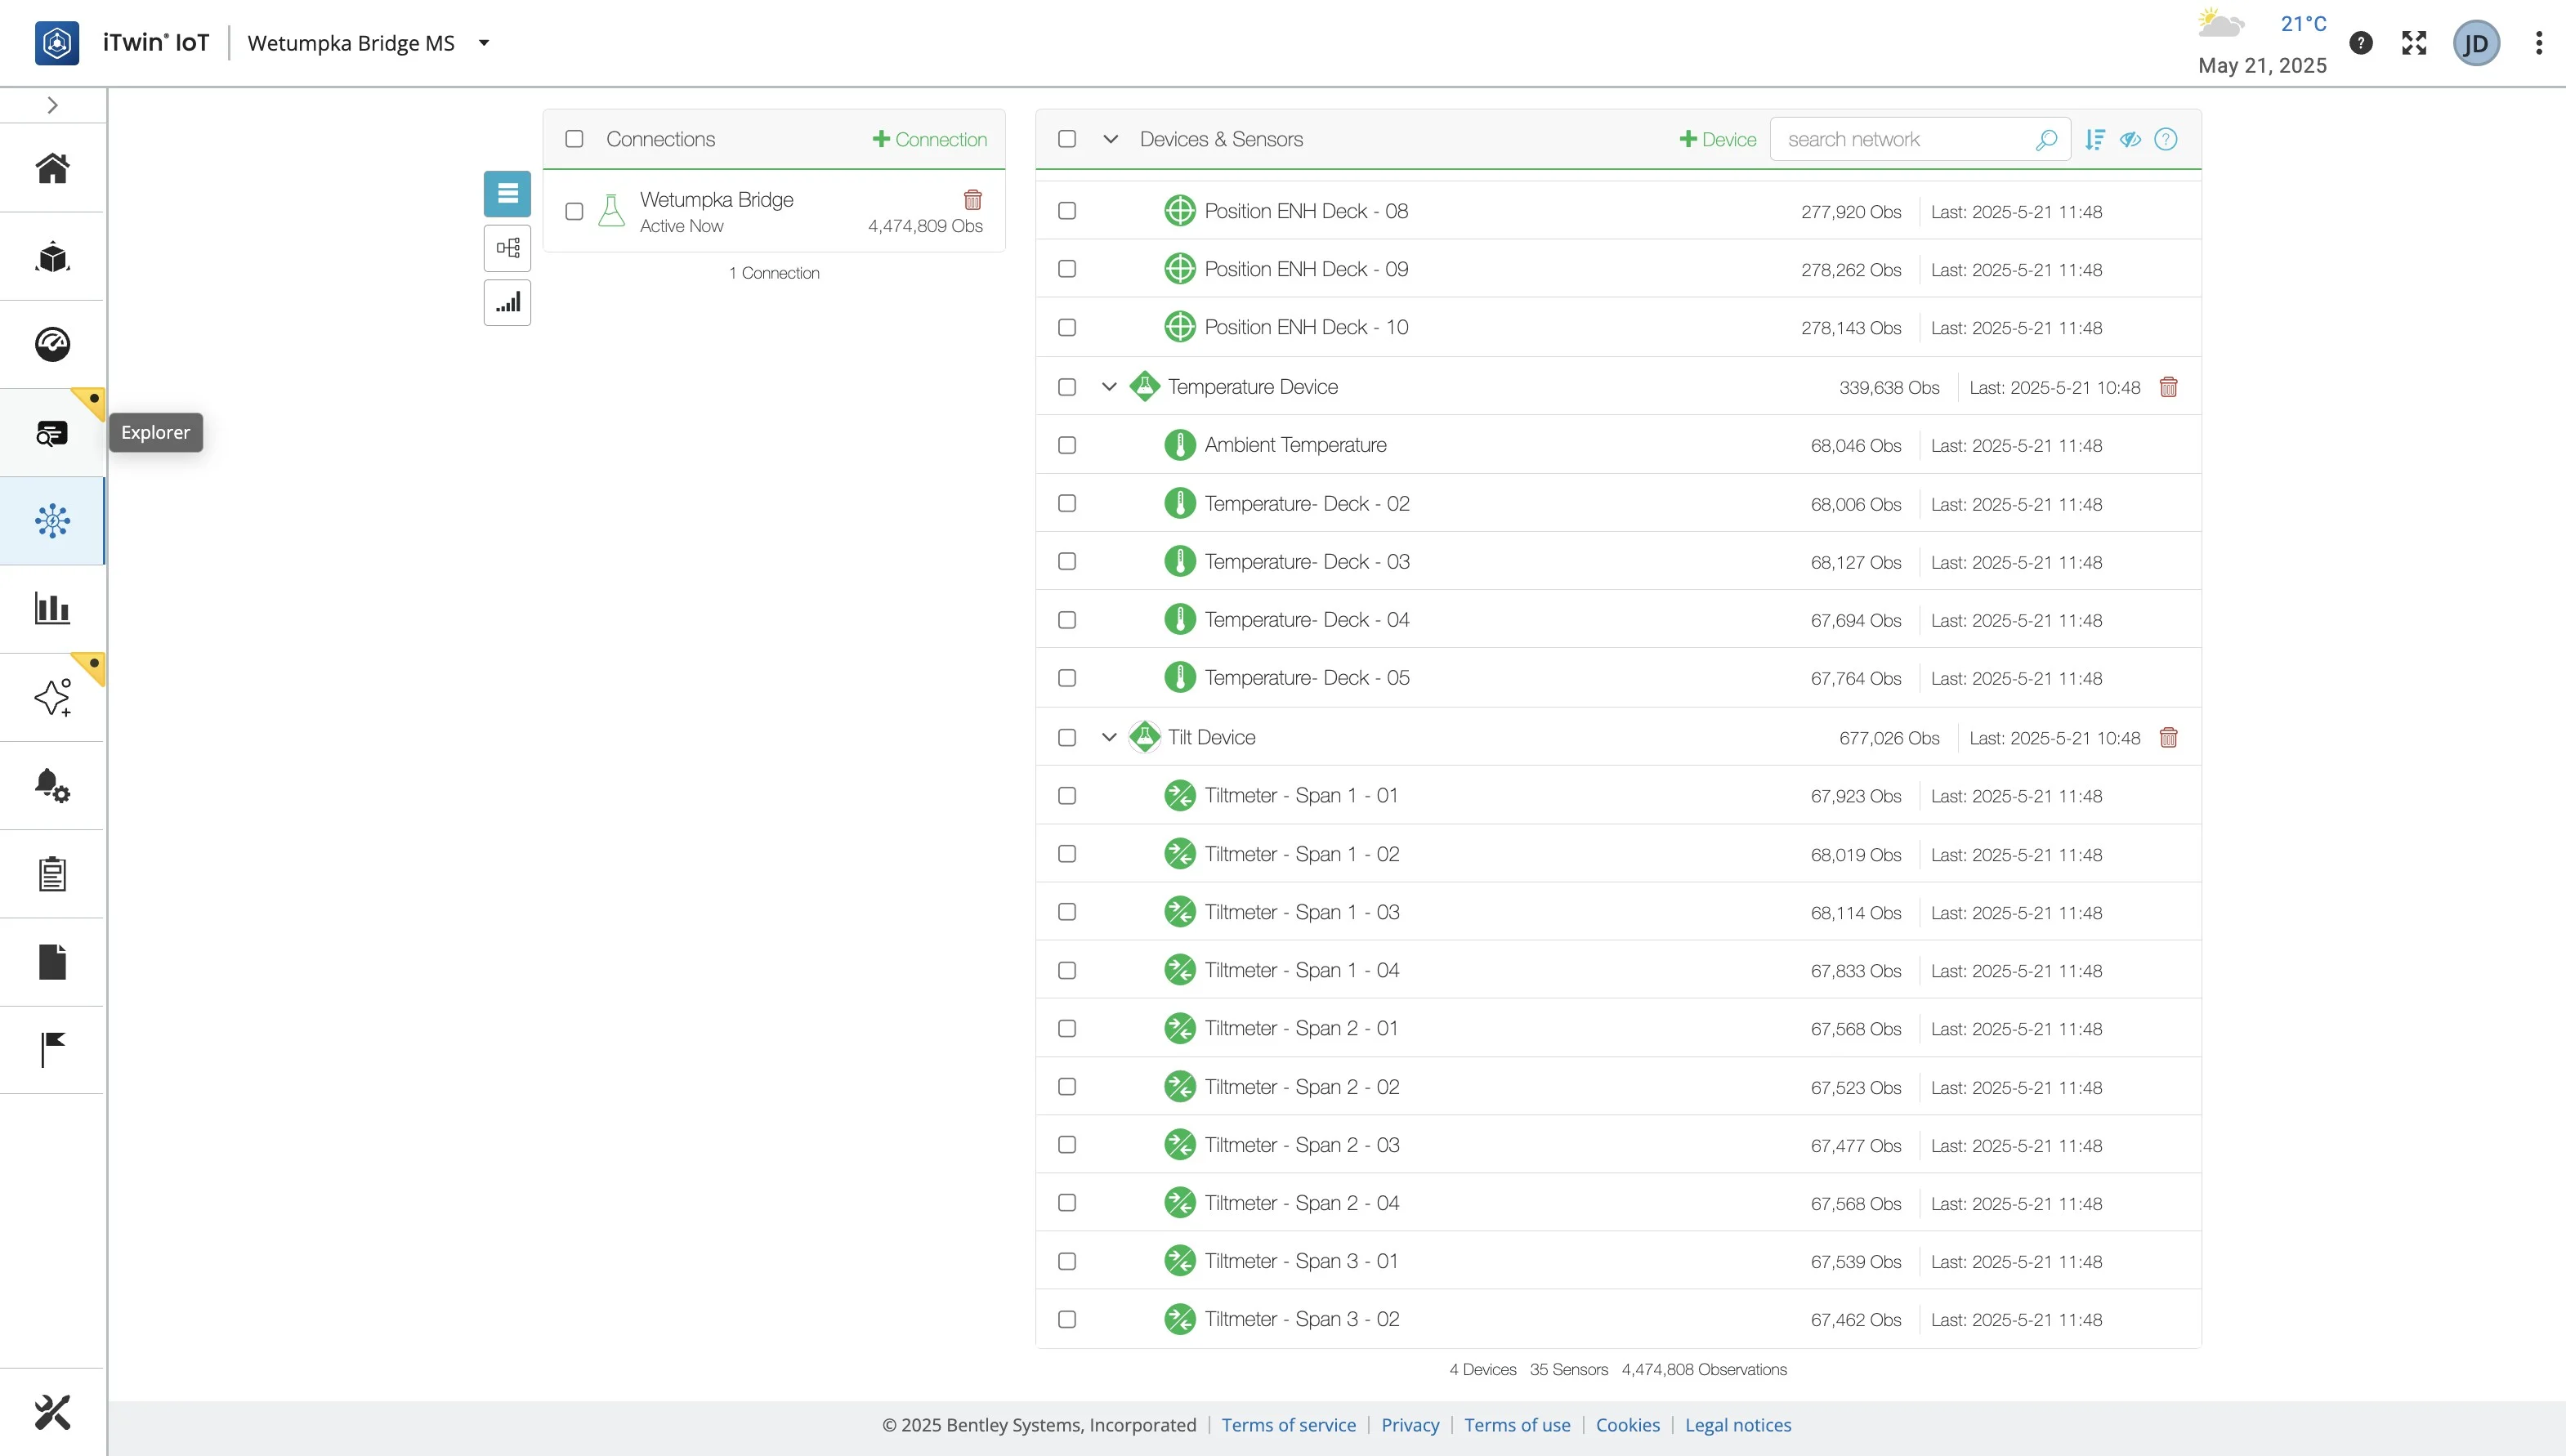Click the bar chart sidebar icon
This screenshot has width=2566, height=1456.
[52, 608]
